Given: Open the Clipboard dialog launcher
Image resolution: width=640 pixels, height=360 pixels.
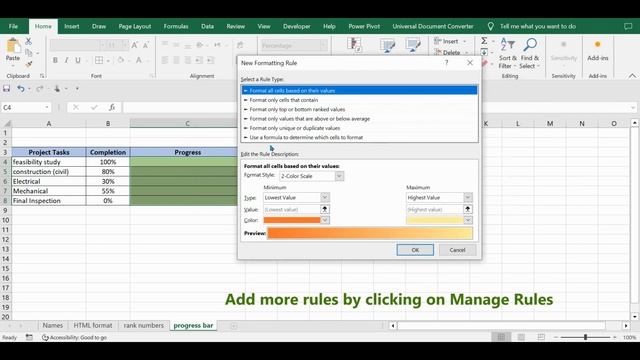Looking at the screenshot, I should click(x=42, y=76).
